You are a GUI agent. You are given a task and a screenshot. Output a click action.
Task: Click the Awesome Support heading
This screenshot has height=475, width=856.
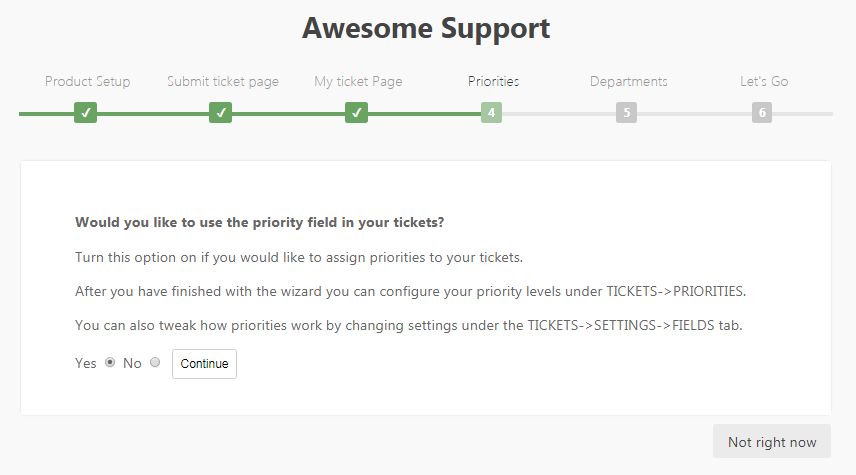coord(426,28)
